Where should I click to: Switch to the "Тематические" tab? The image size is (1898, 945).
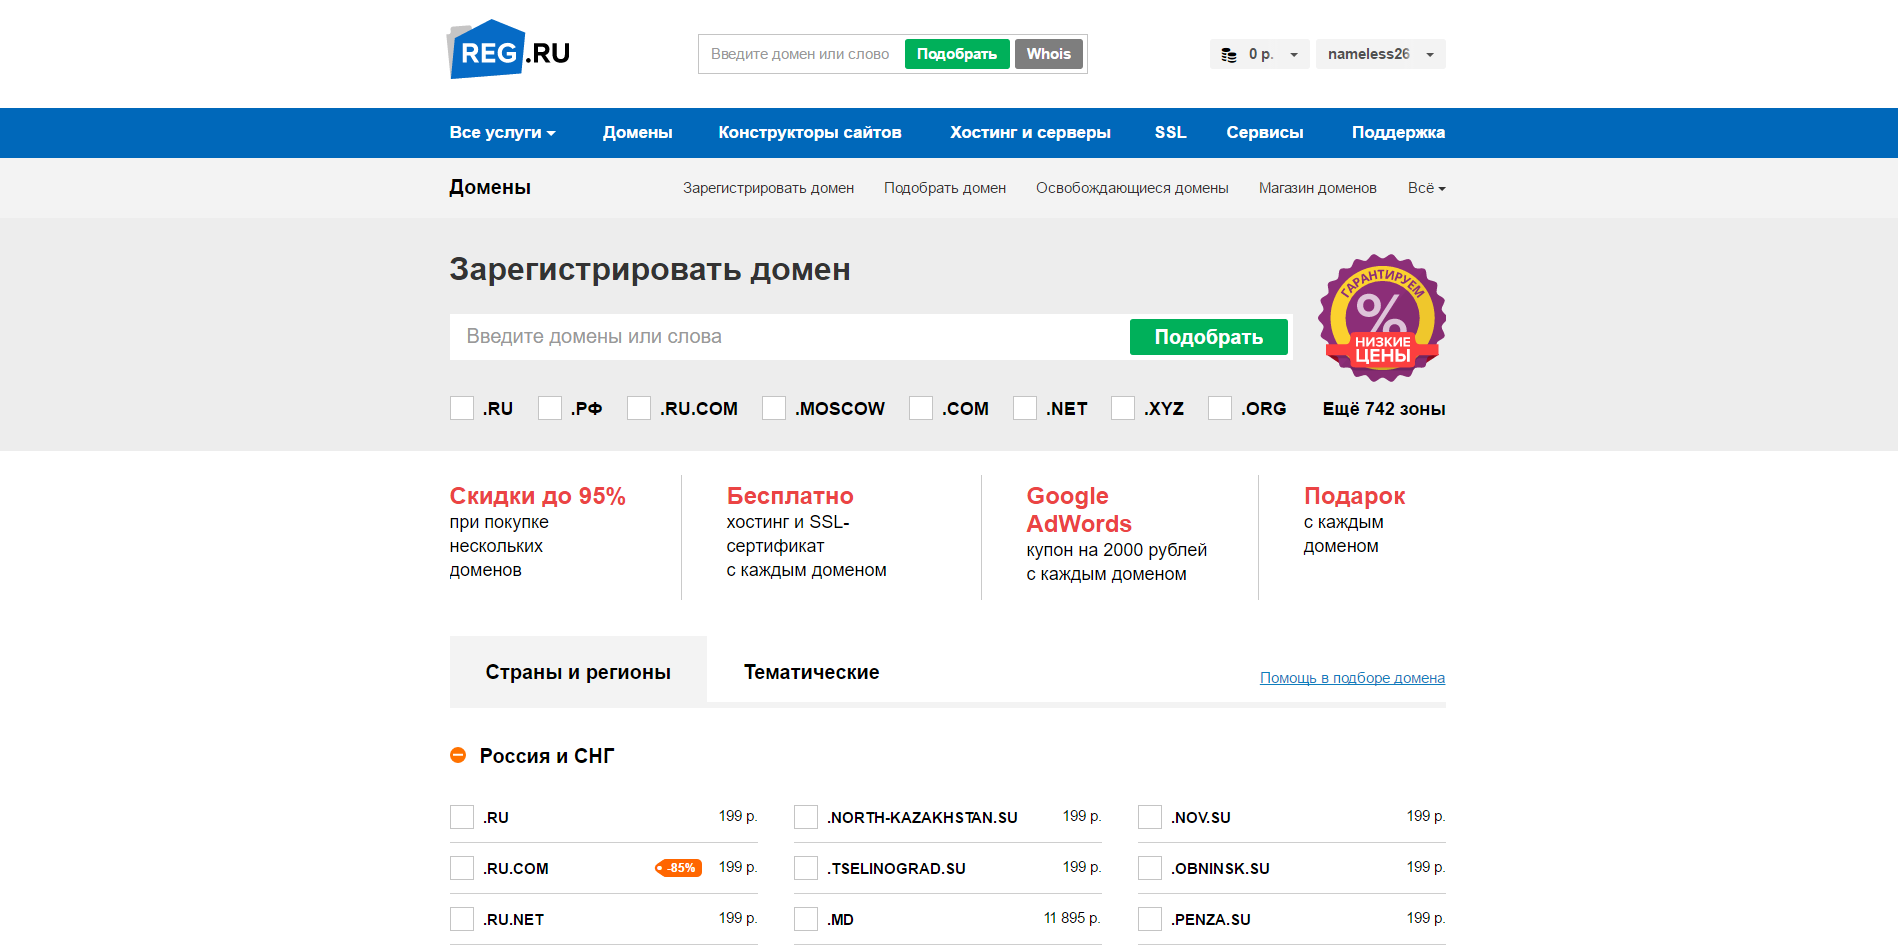tap(811, 672)
